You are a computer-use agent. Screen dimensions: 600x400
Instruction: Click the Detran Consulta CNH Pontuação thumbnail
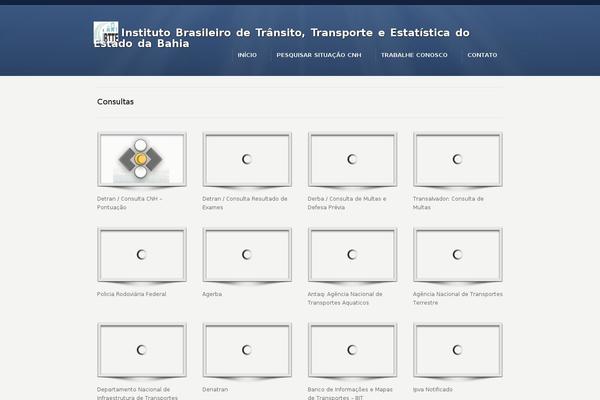pos(142,159)
